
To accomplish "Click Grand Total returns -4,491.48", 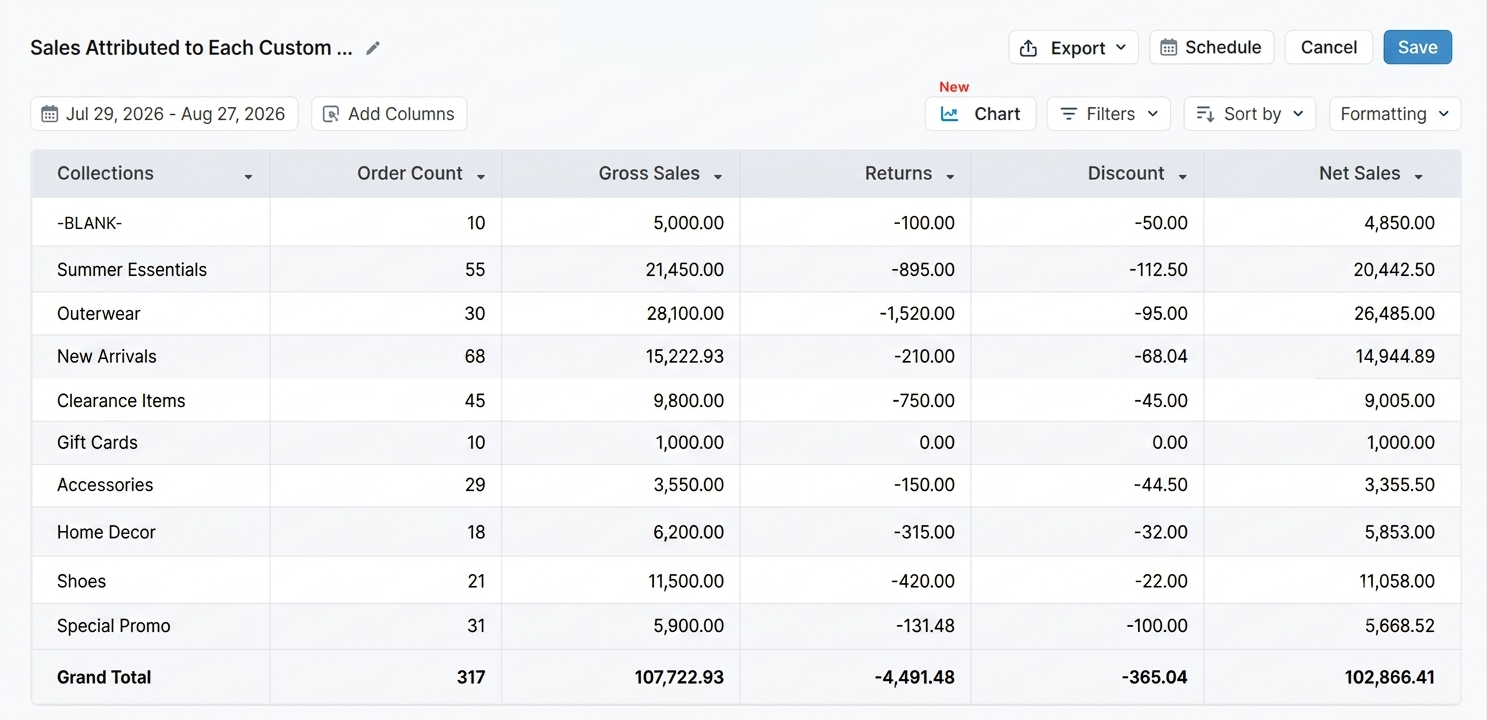I will 915,678.
